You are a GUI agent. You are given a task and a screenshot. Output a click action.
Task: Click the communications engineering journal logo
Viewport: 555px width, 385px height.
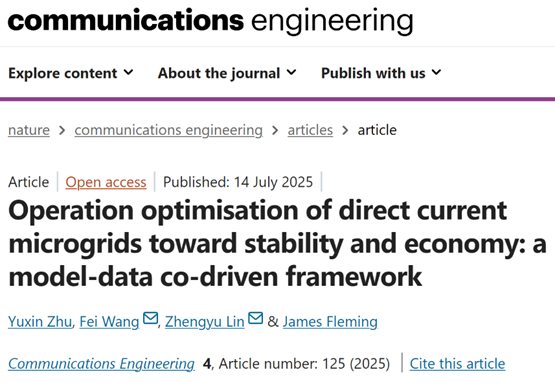coord(211,21)
